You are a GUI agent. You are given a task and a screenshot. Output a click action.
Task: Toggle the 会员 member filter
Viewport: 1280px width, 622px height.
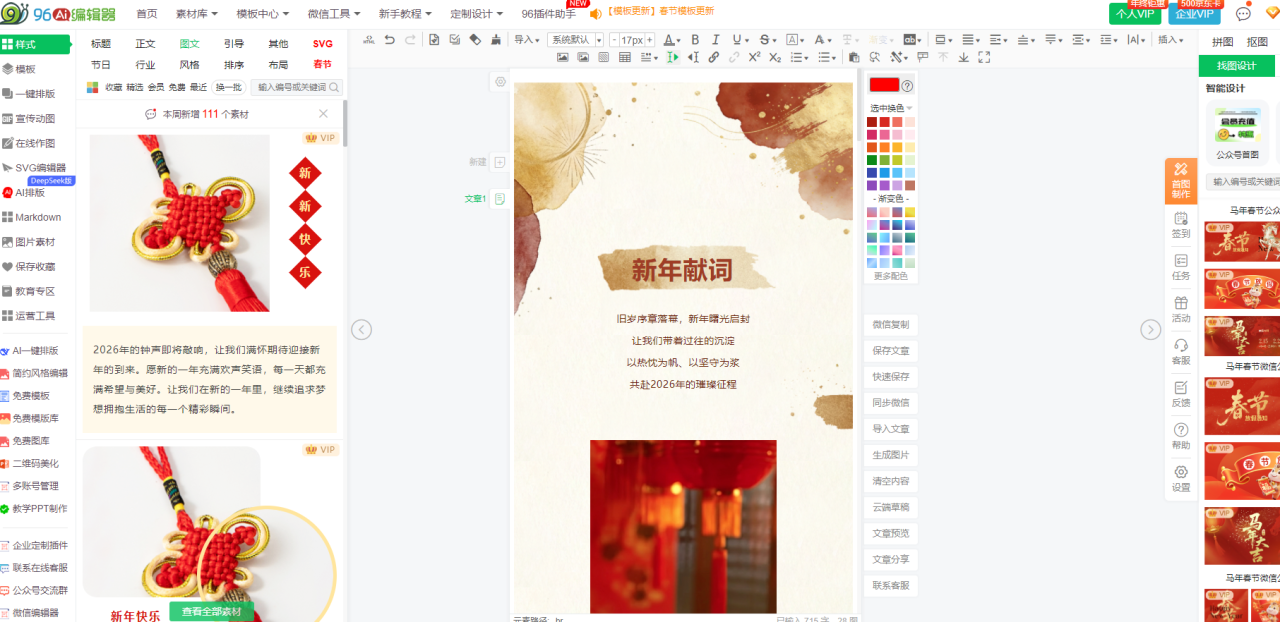(156, 87)
